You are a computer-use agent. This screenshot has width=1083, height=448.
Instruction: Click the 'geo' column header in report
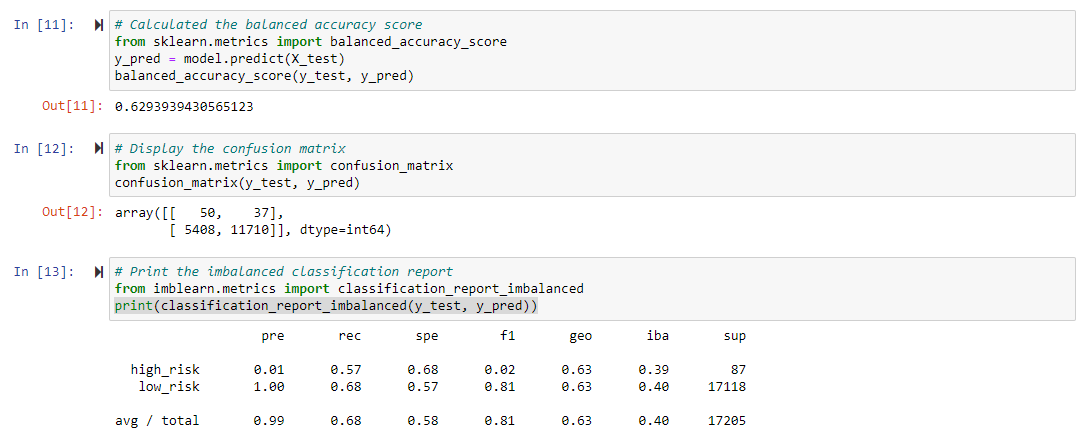(580, 337)
